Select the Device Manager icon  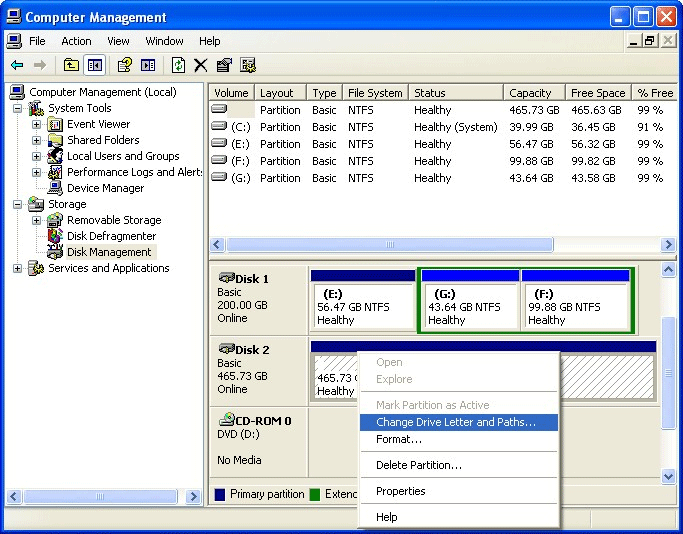point(55,188)
